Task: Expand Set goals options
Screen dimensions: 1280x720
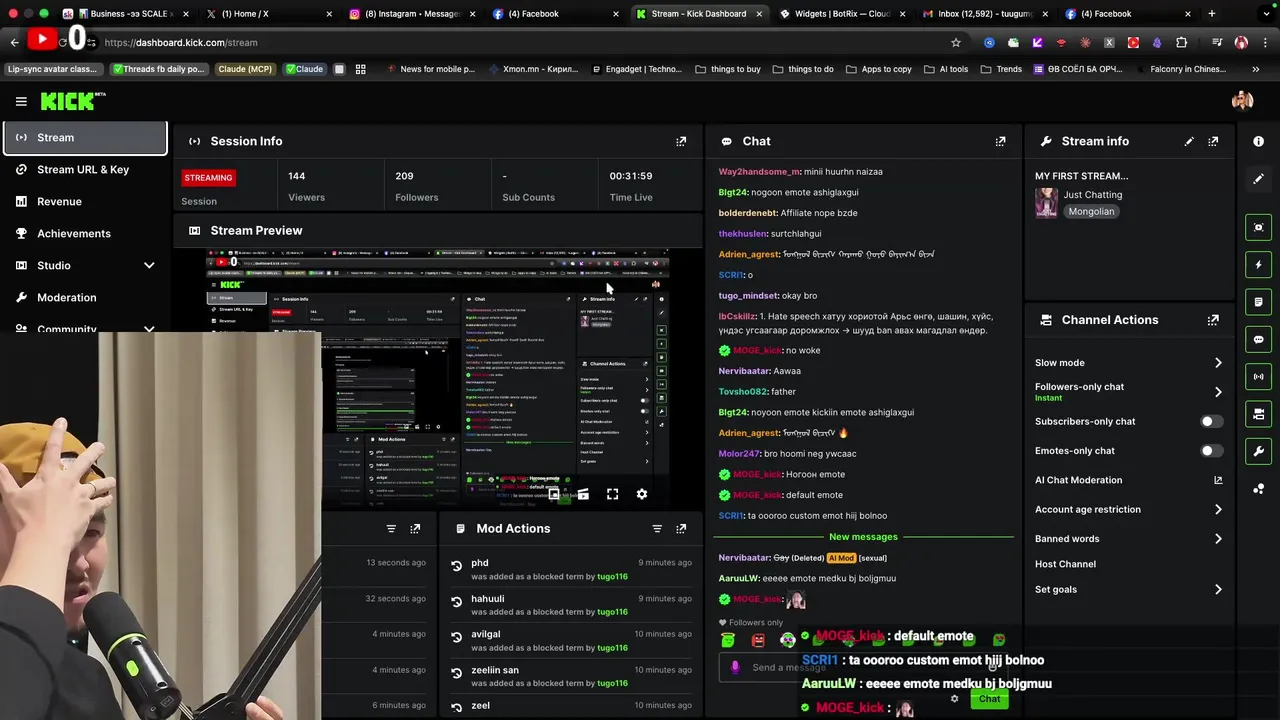Action: [x=1217, y=590]
